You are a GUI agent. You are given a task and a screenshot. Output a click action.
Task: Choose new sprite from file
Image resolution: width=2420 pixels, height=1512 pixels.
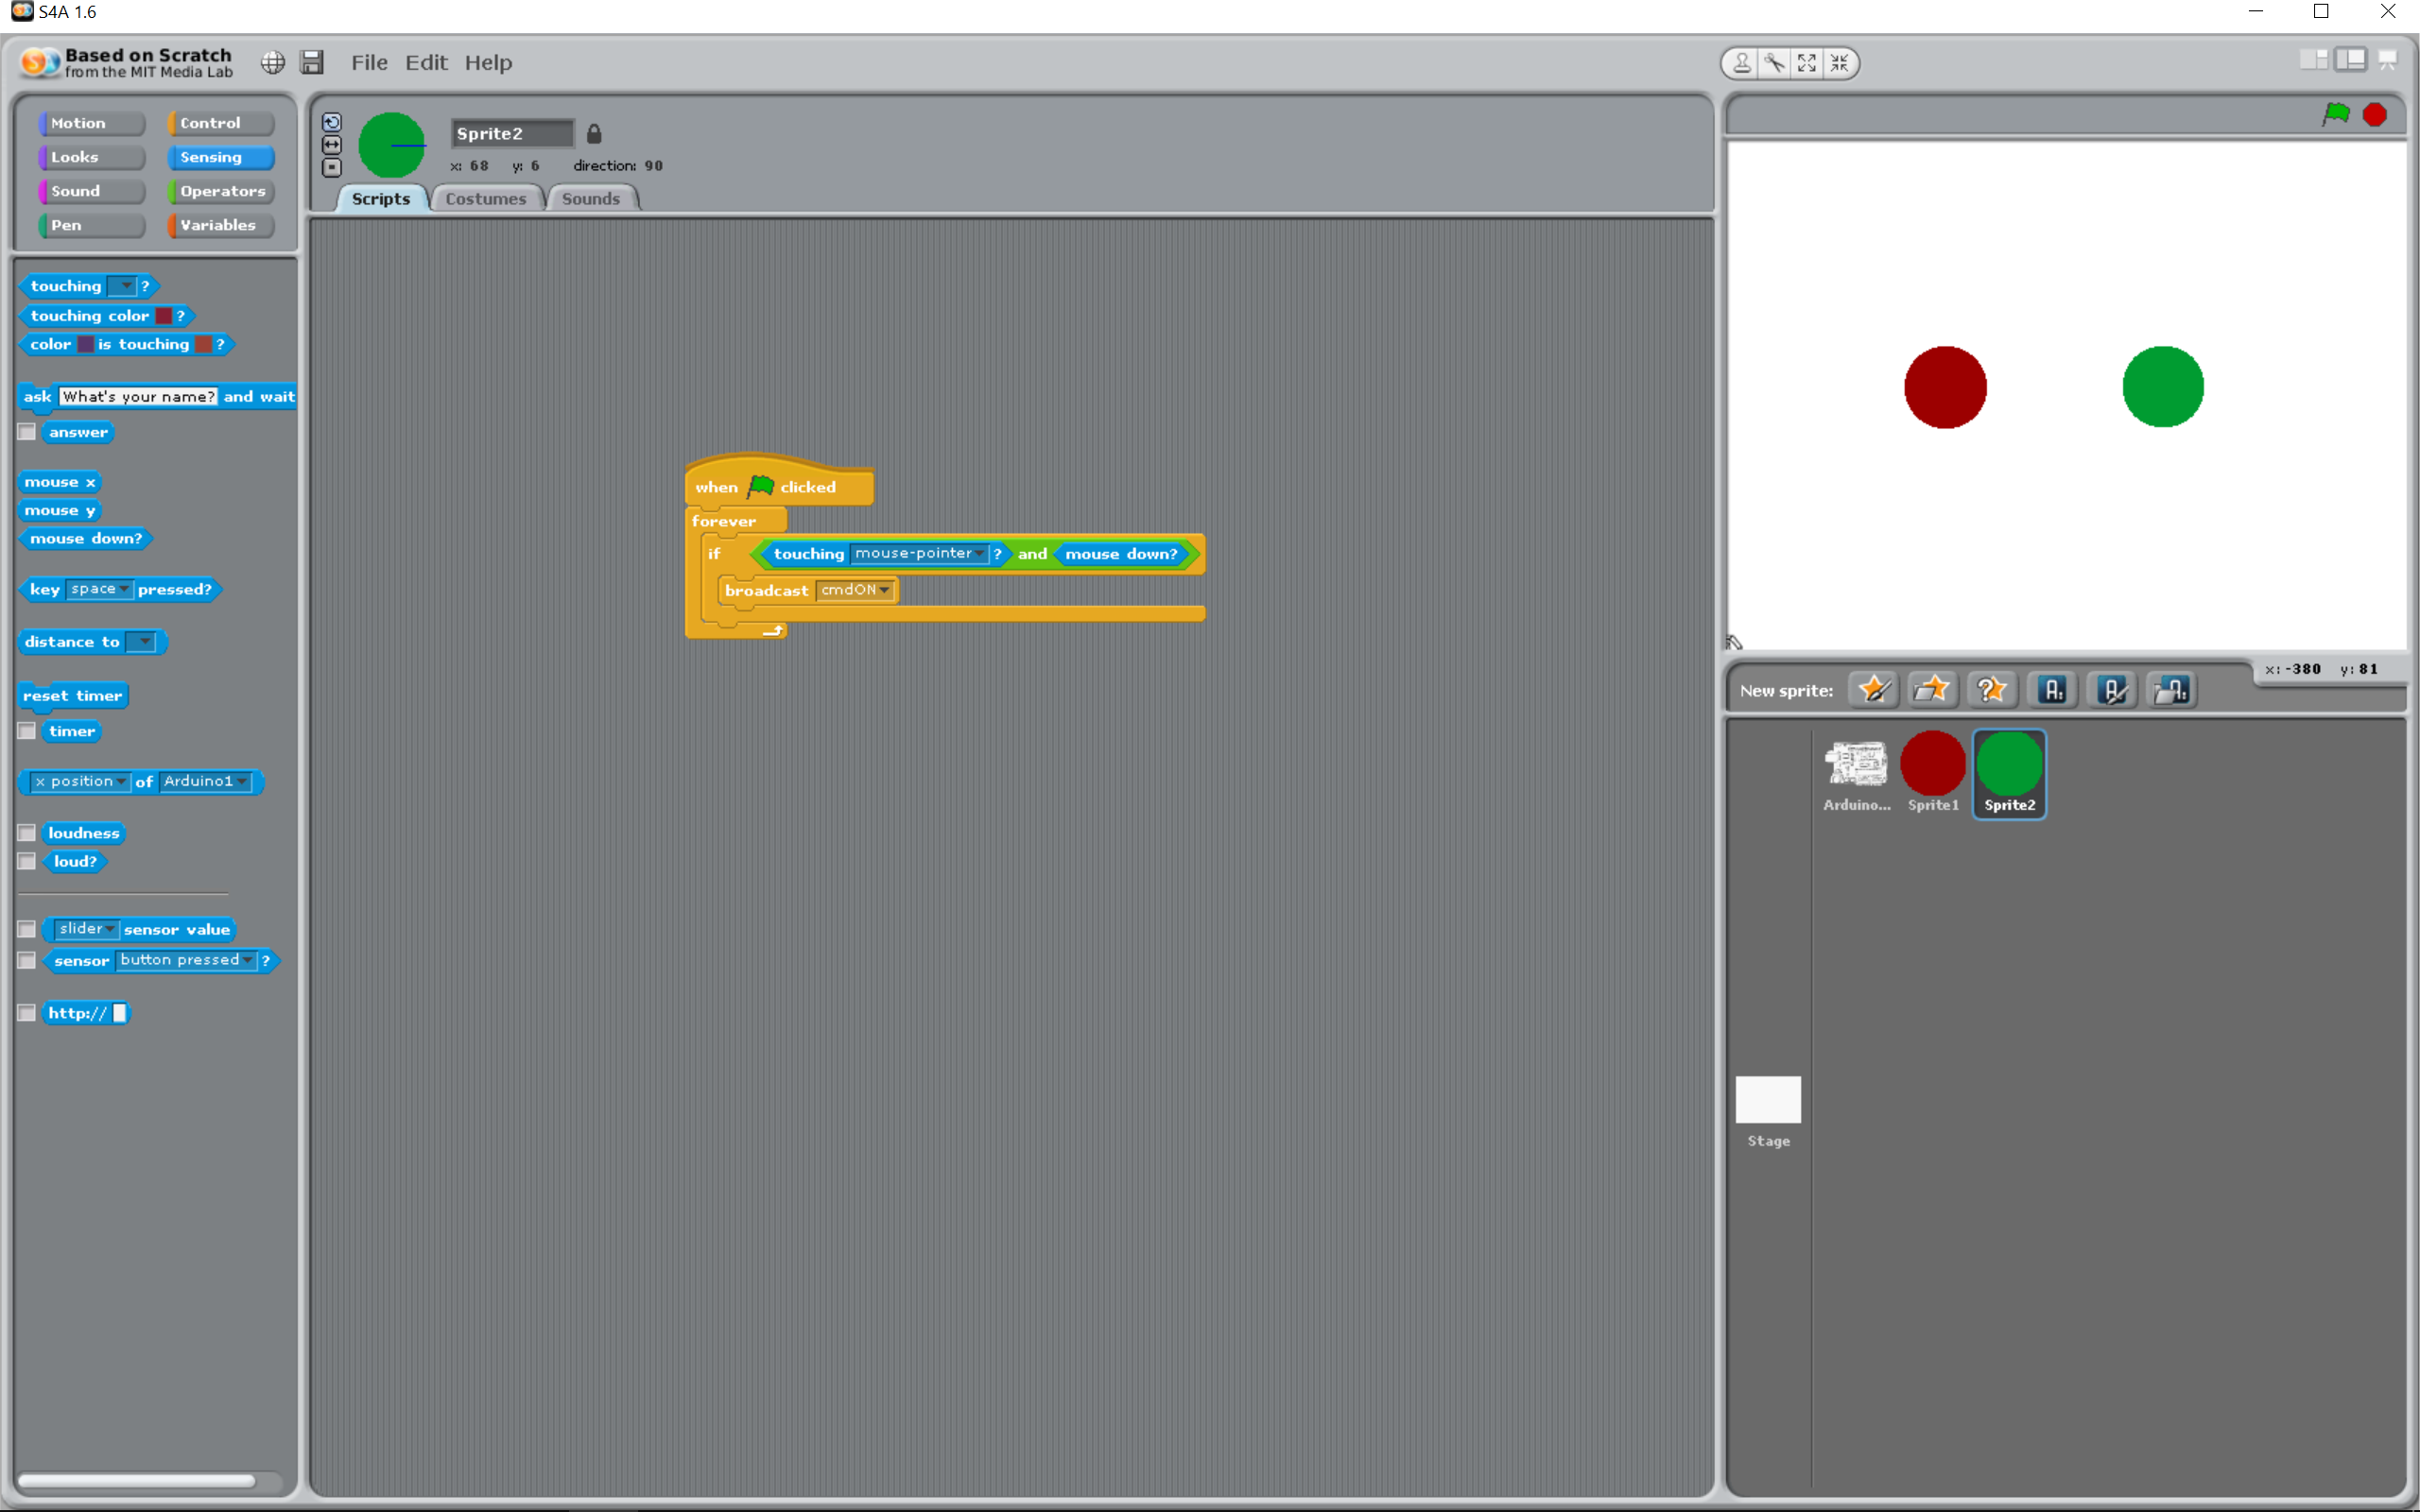pos(1932,690)
